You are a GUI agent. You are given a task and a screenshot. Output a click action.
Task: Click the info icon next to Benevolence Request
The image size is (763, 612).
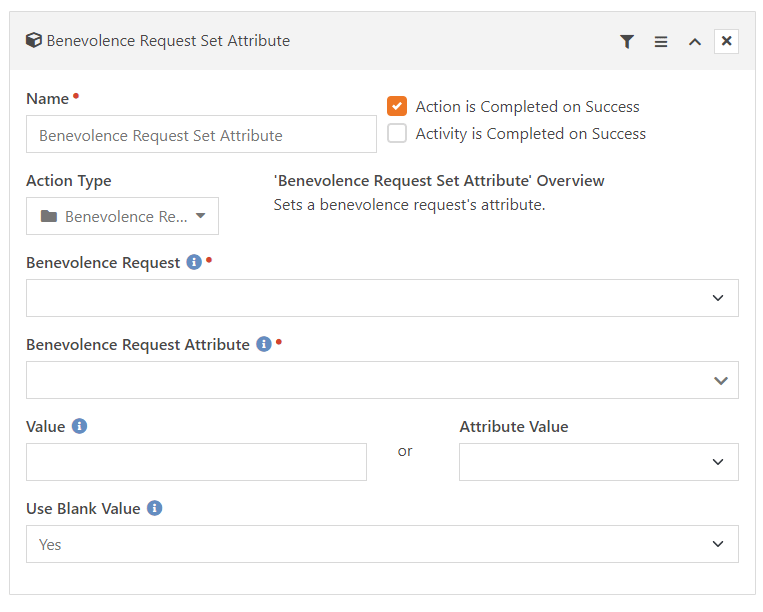pos(194,262)
